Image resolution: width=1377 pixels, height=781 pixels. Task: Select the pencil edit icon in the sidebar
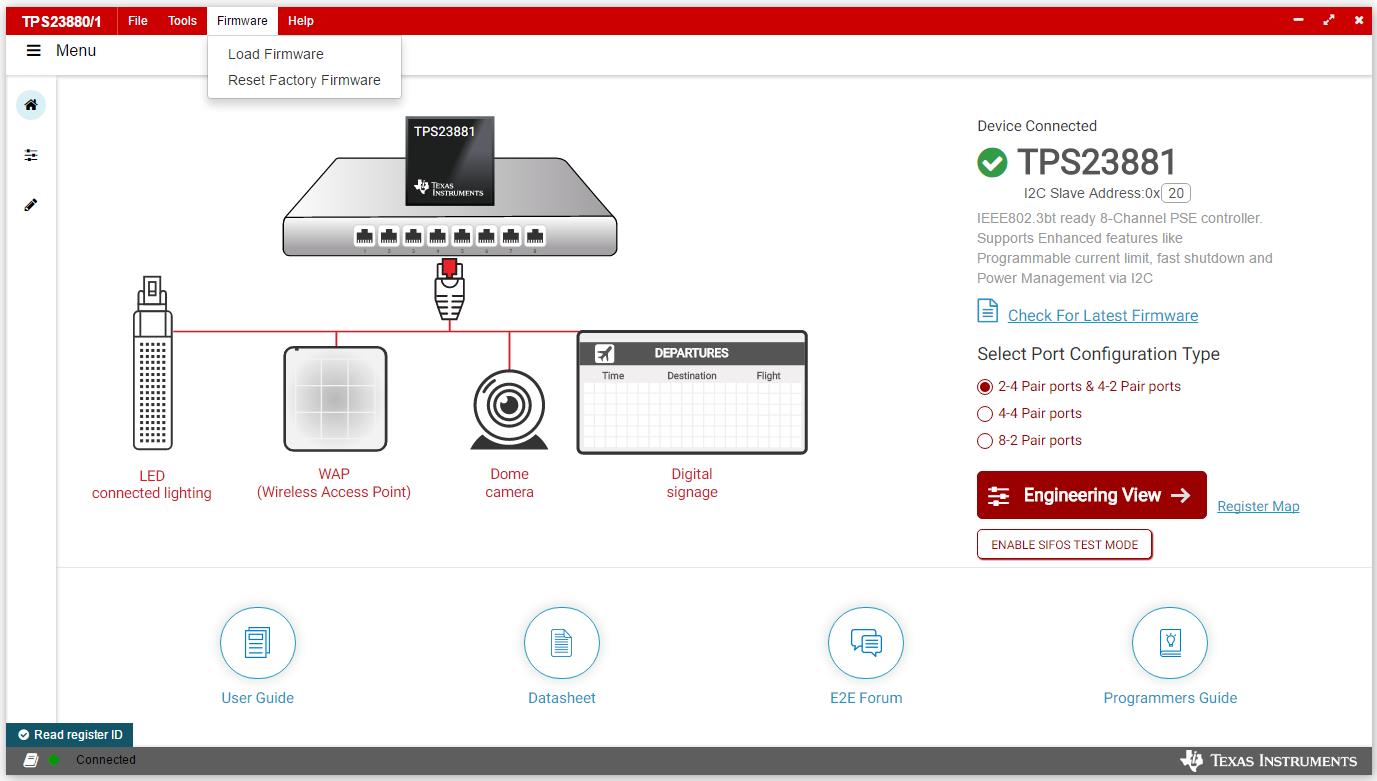pyautogui.click(x=30, y=204)
